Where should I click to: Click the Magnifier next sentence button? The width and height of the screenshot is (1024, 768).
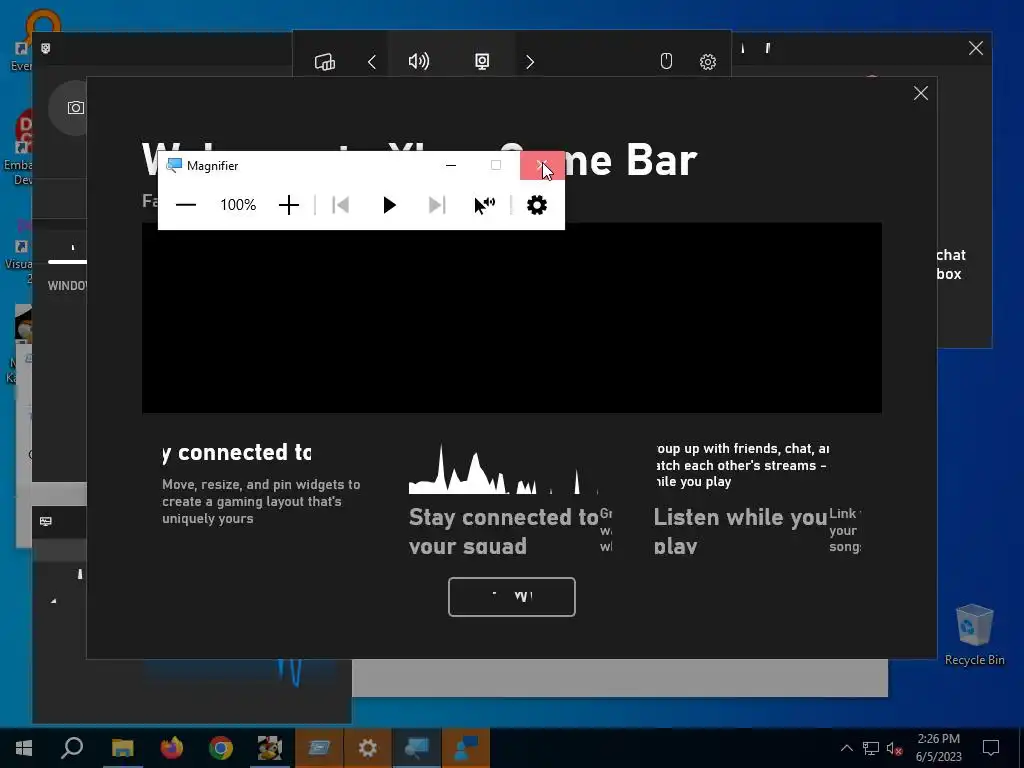click(437, 205)
